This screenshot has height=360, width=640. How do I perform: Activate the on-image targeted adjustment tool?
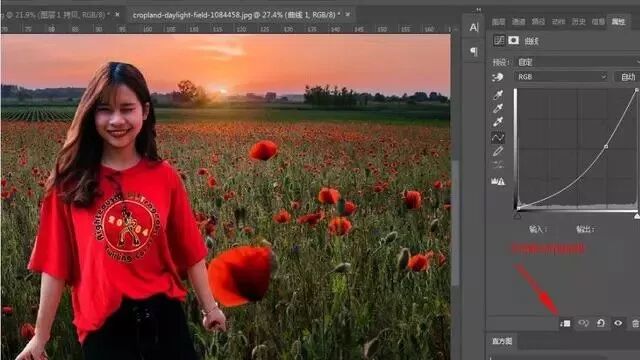[x=498, y=77]
